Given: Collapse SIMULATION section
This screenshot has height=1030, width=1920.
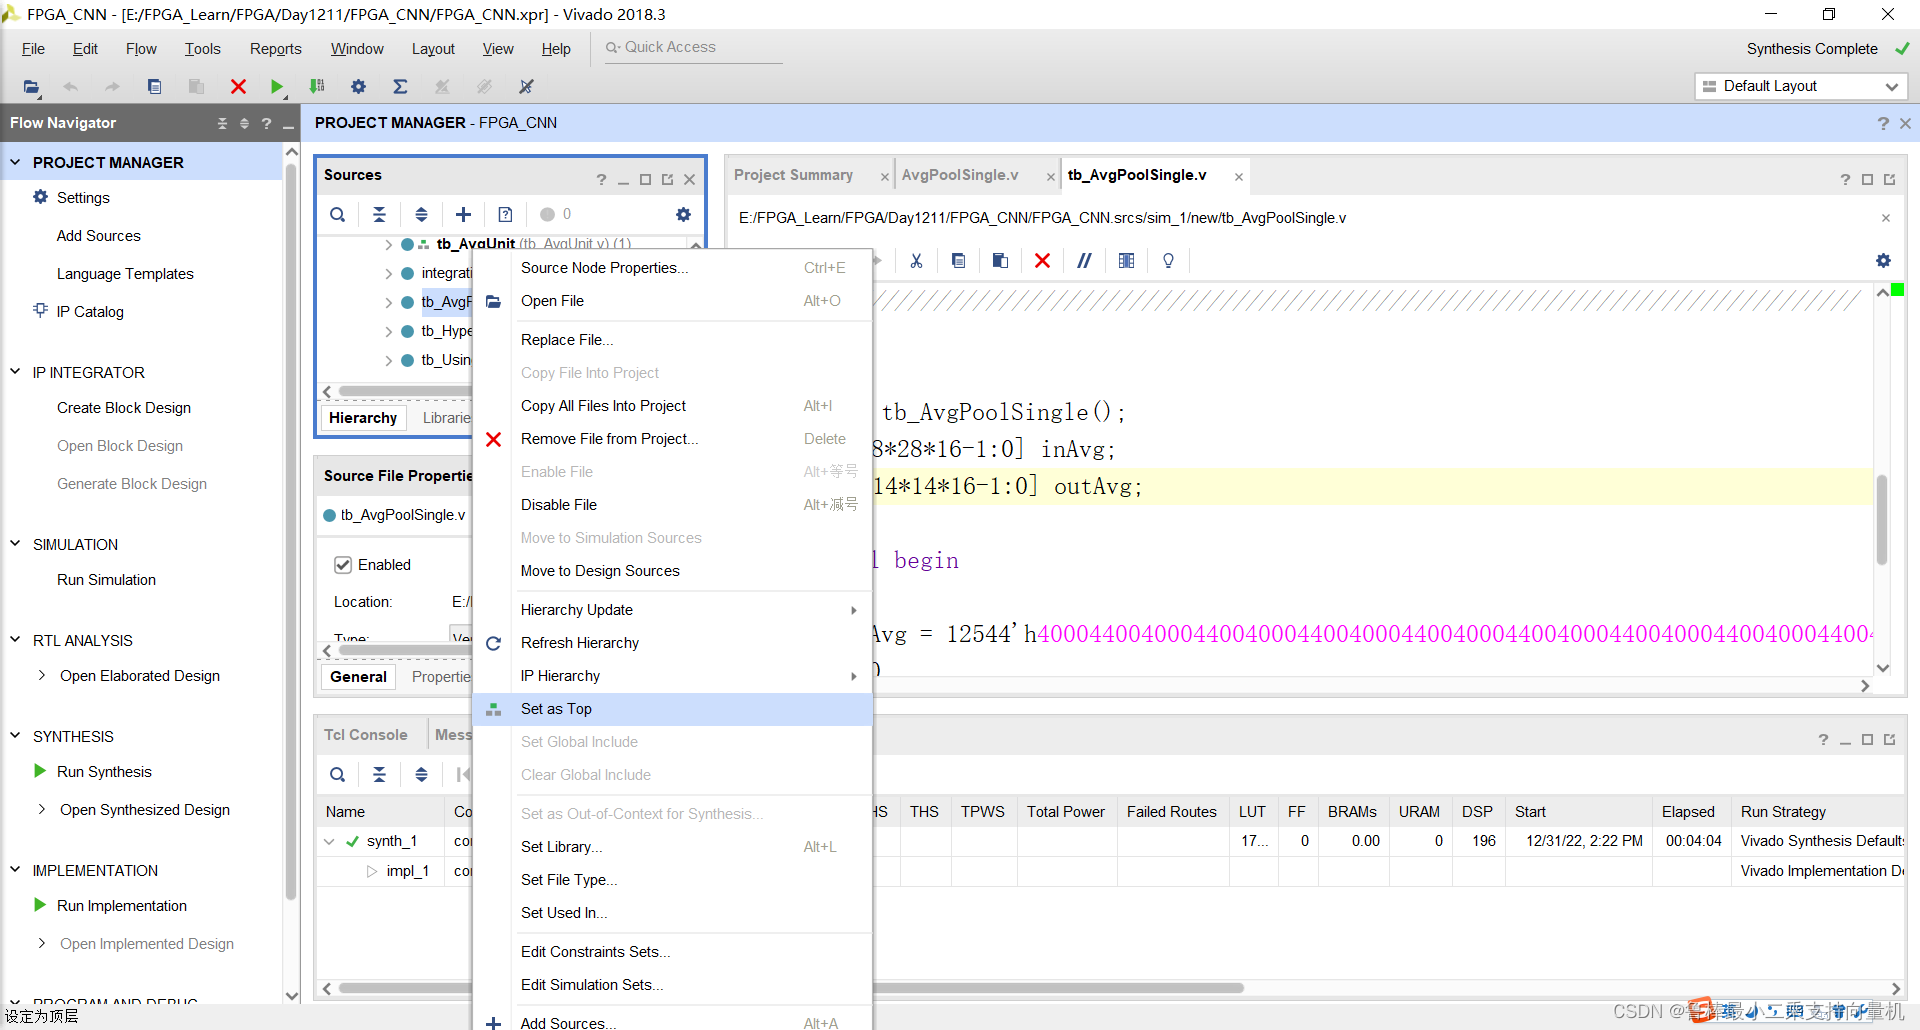Looking at the screenshot, I should 15,543.
